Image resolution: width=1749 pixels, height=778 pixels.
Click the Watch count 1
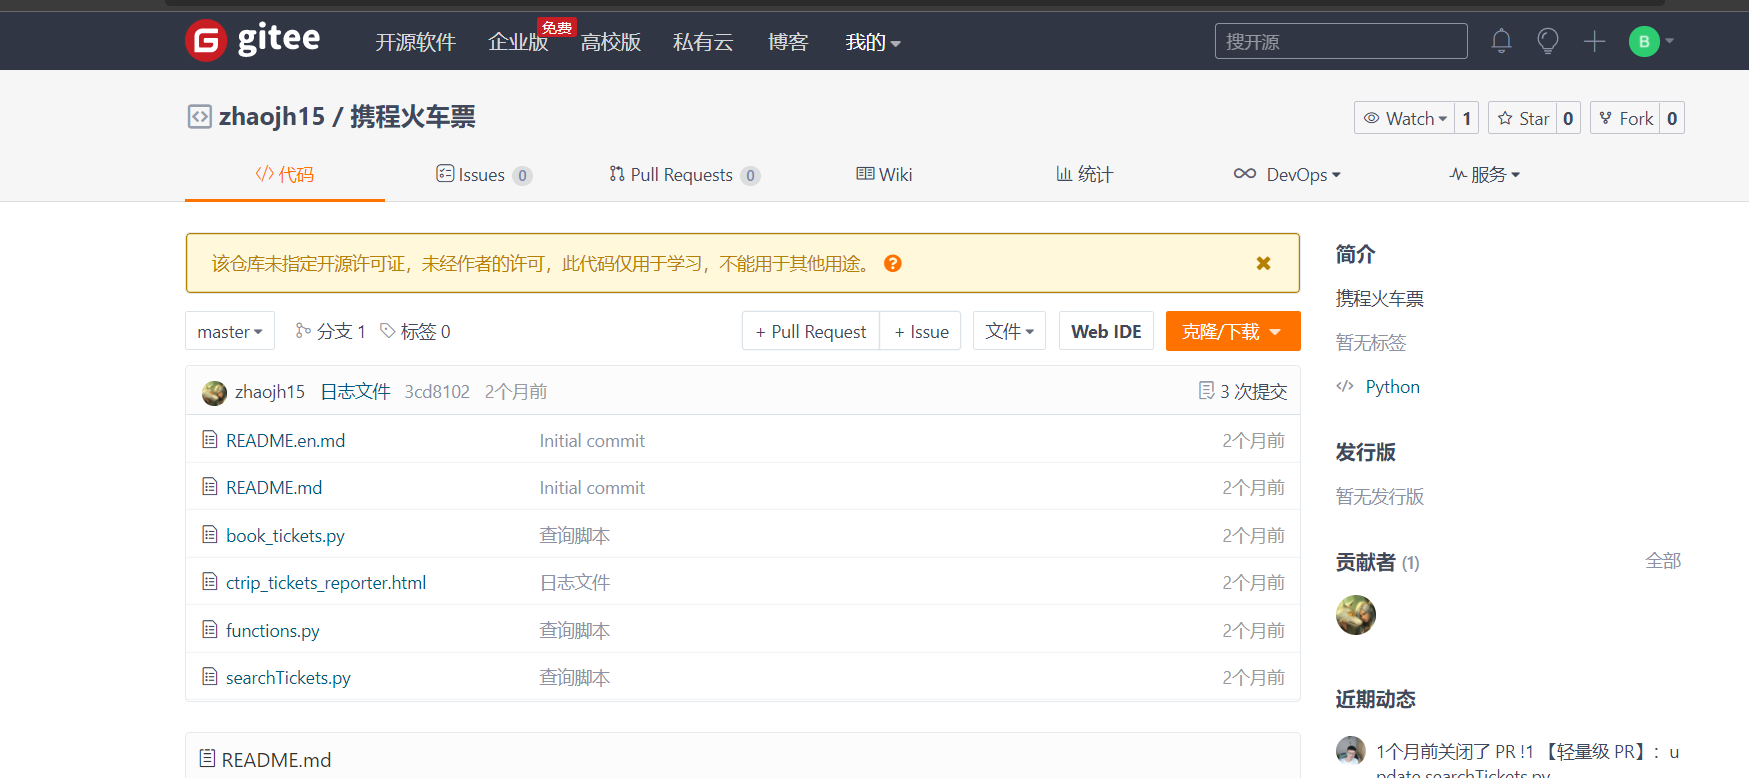(x=1467, y=118)
